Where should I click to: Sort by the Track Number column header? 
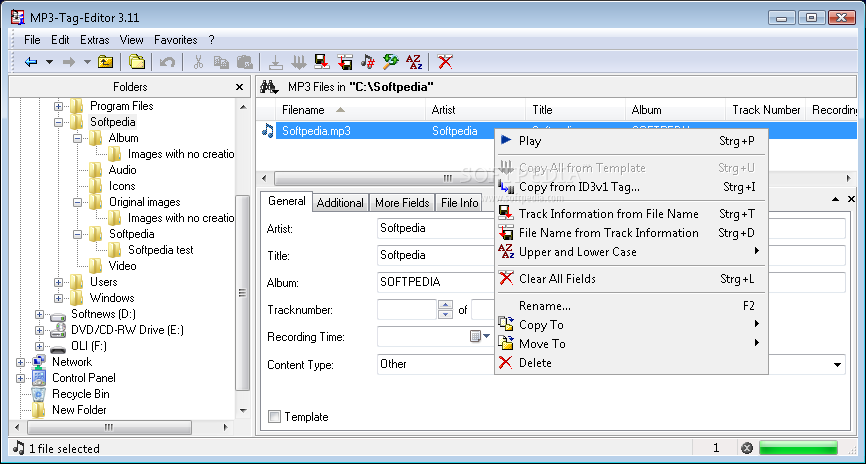[765, 110]
